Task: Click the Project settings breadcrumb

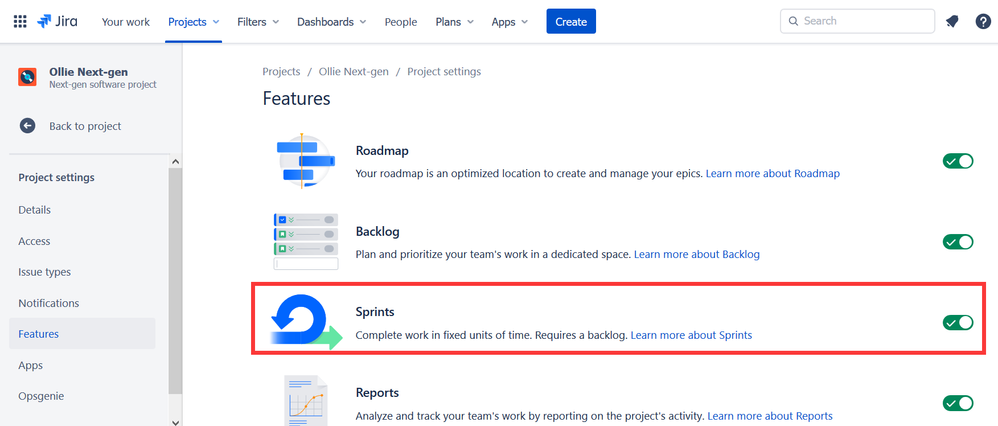Action: click(444, 71)
